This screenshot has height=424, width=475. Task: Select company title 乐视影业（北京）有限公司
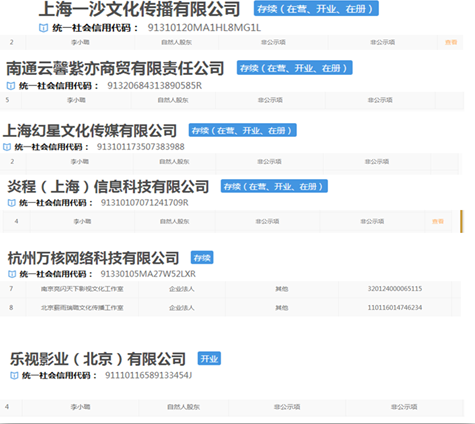tap(98, 359)
